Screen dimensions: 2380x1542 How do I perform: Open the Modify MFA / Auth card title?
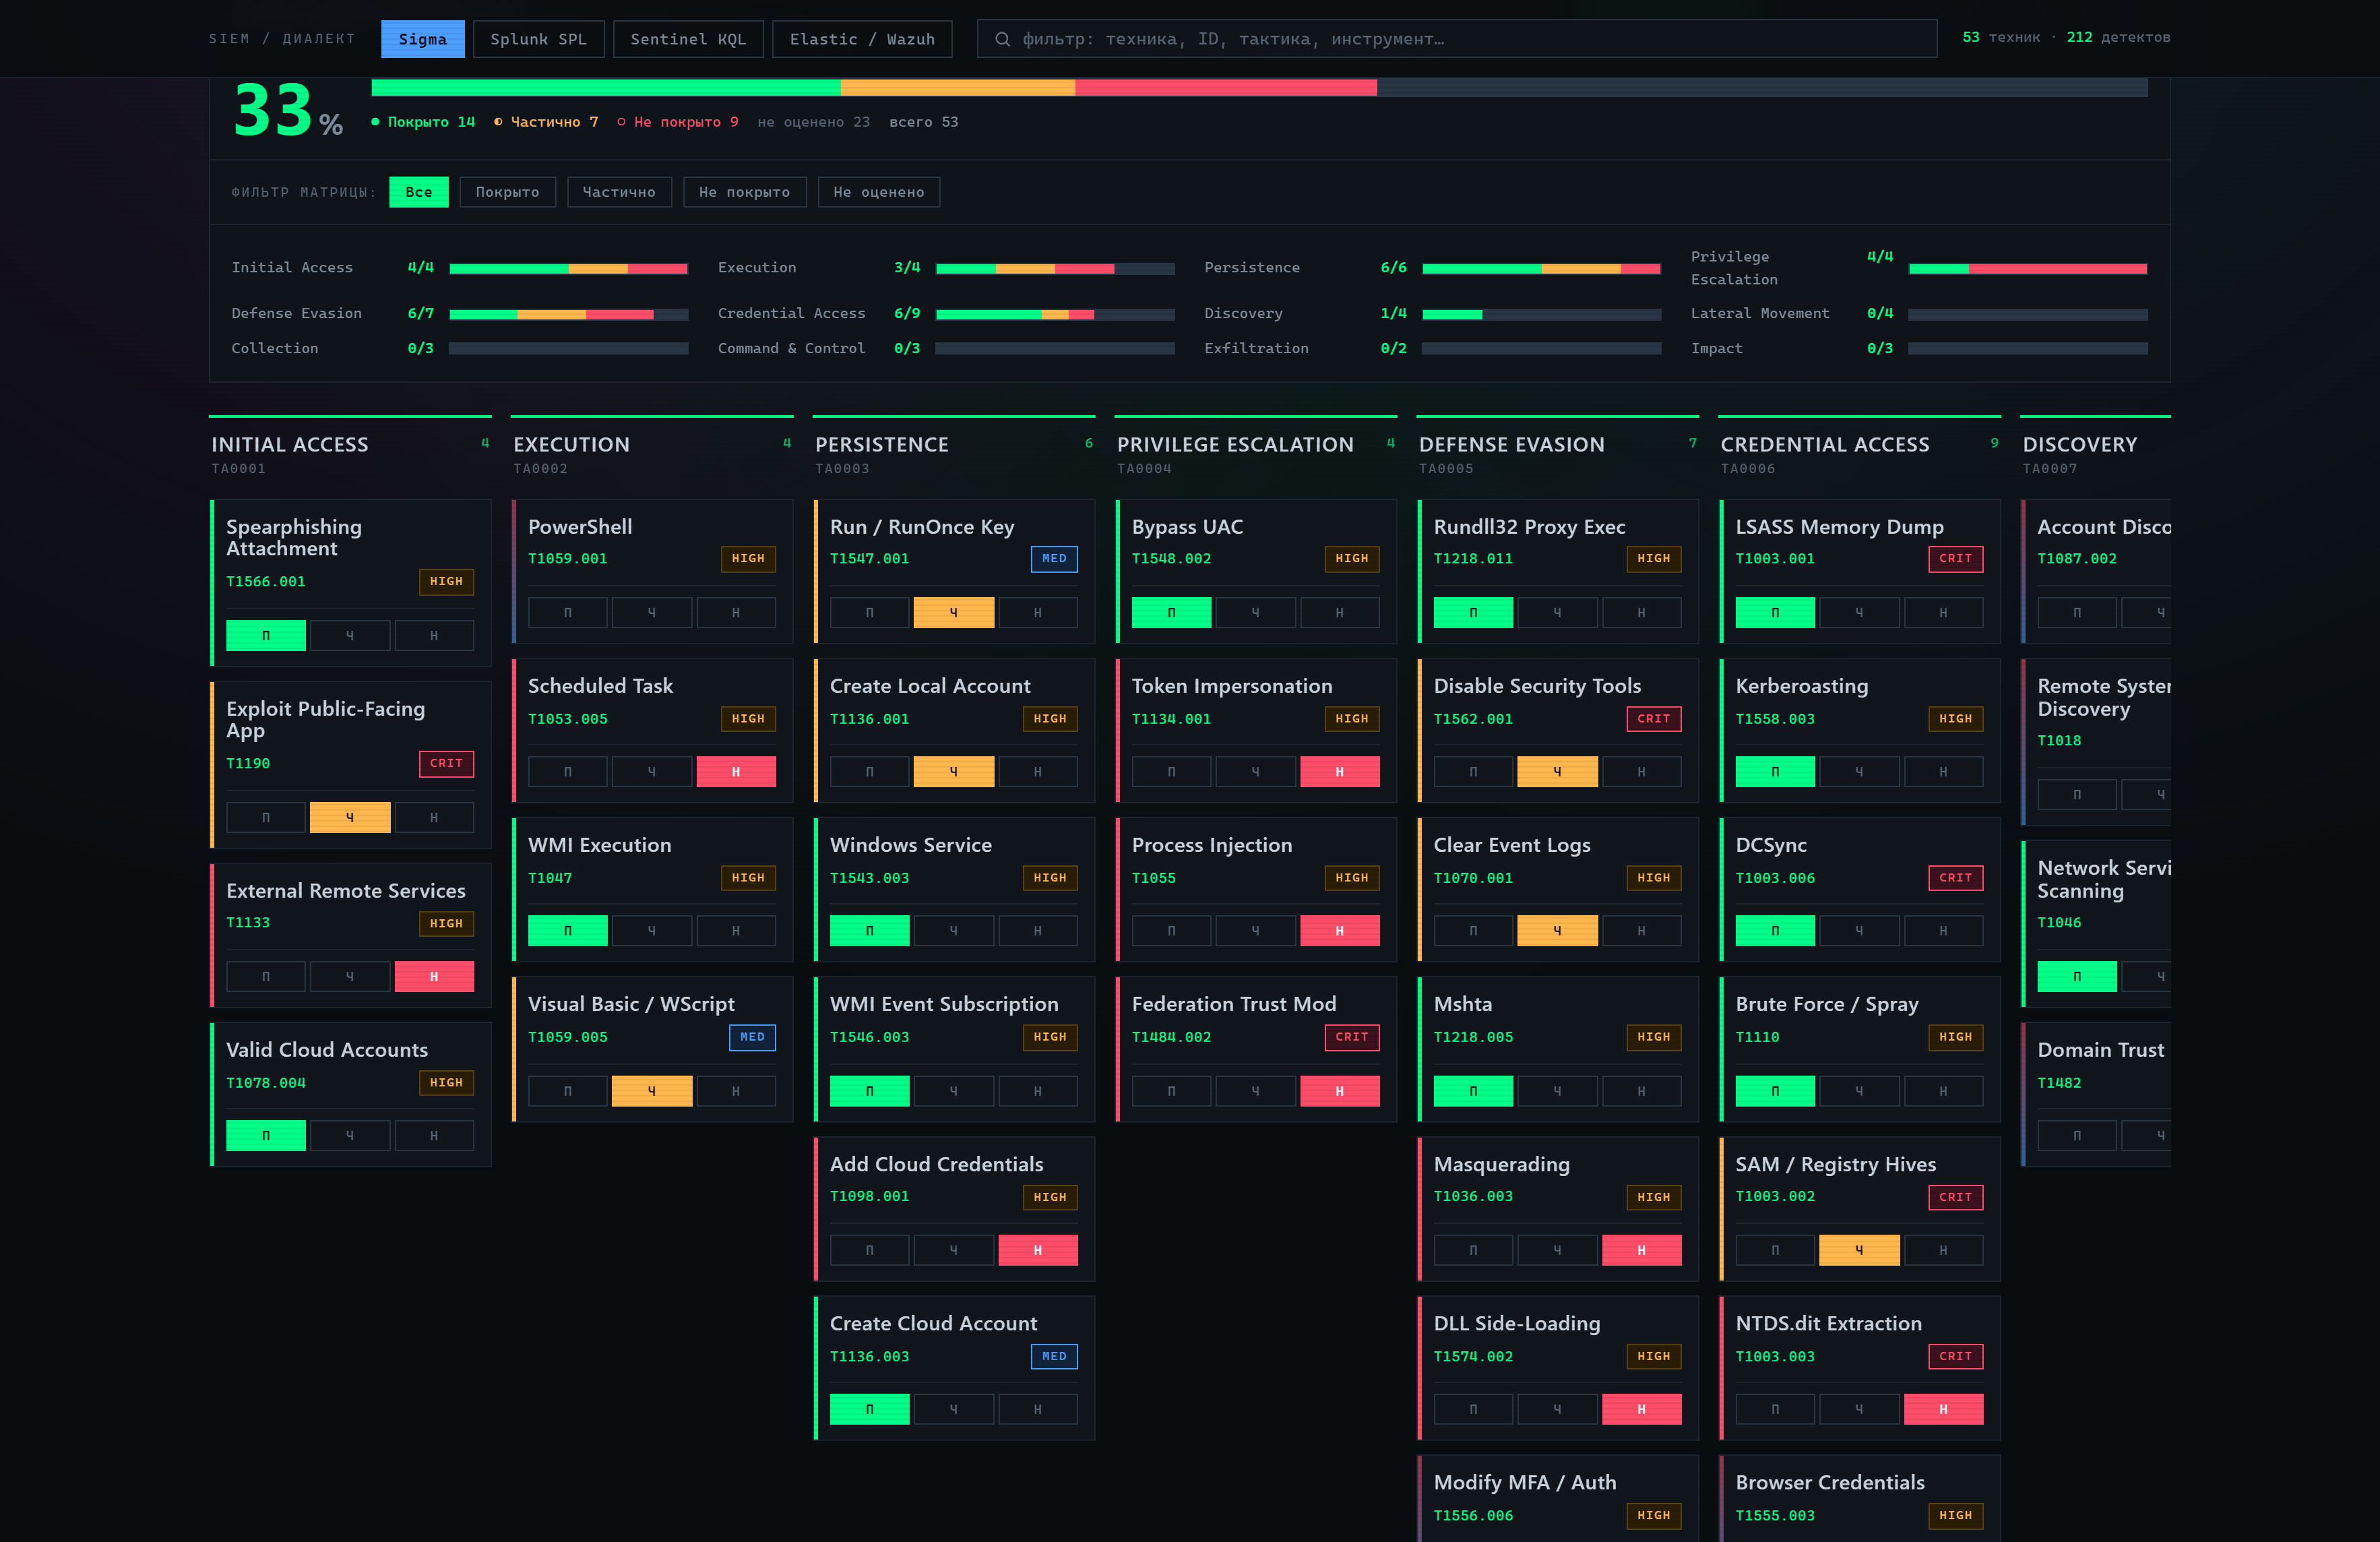click(1525, 1483)
